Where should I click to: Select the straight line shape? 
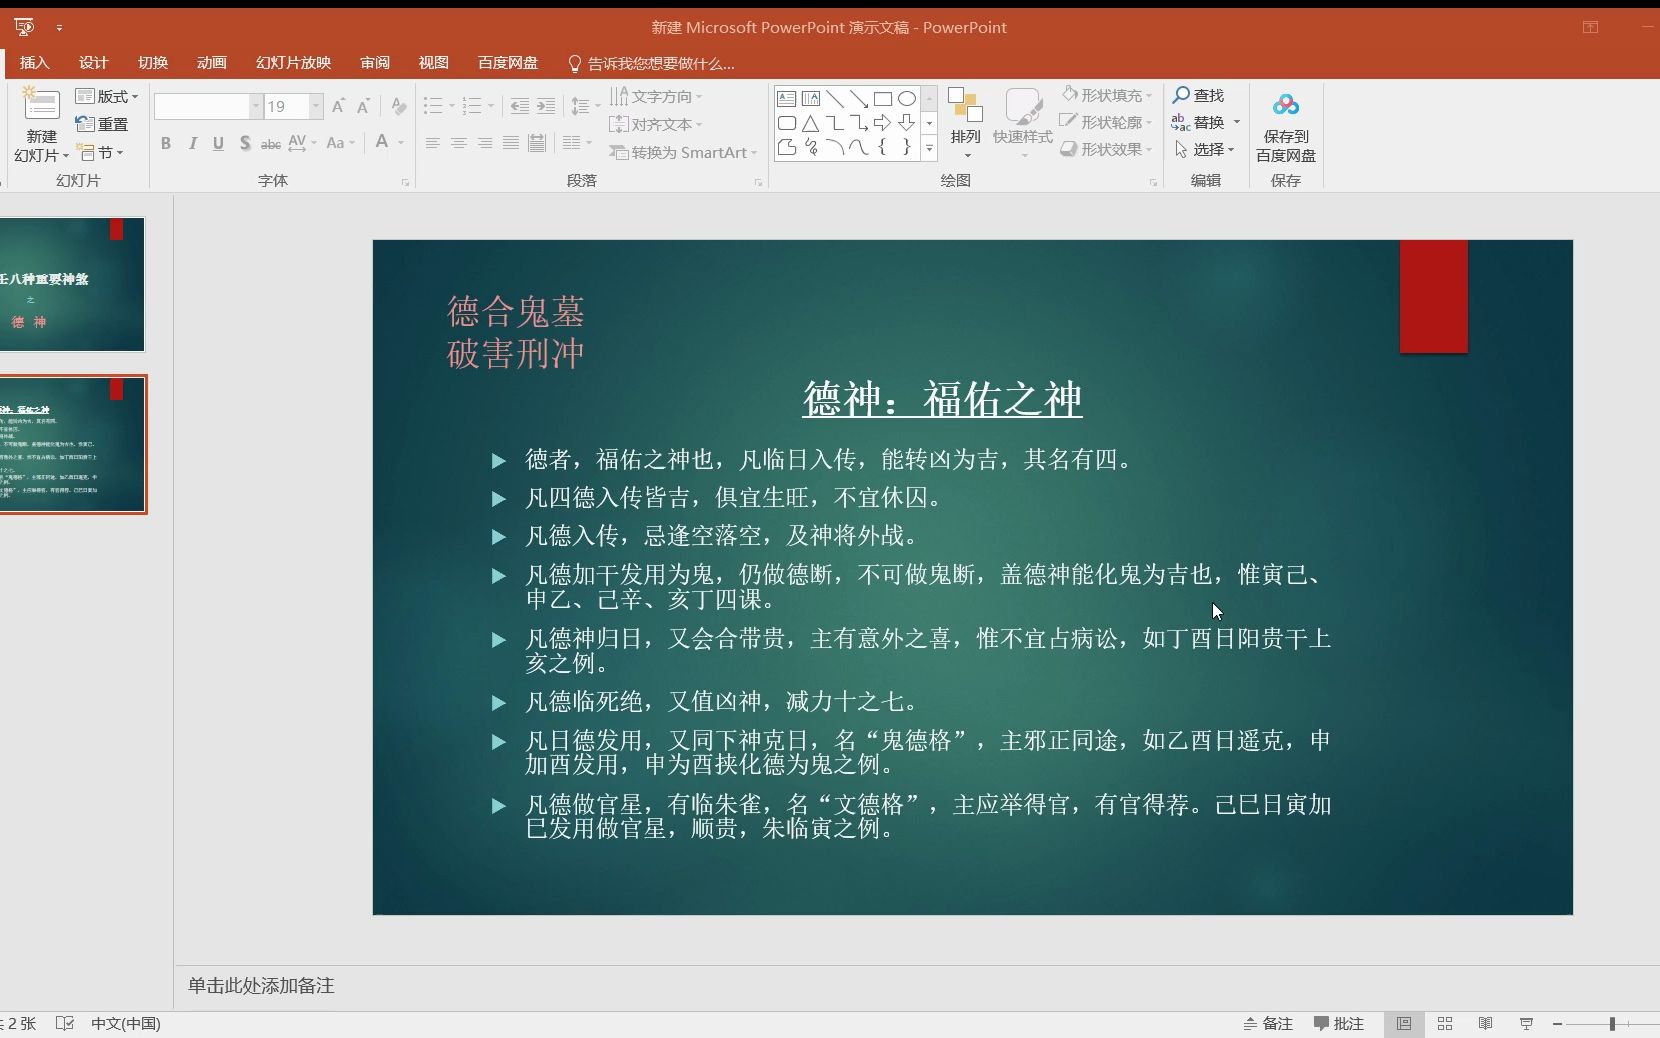[835, 98]
